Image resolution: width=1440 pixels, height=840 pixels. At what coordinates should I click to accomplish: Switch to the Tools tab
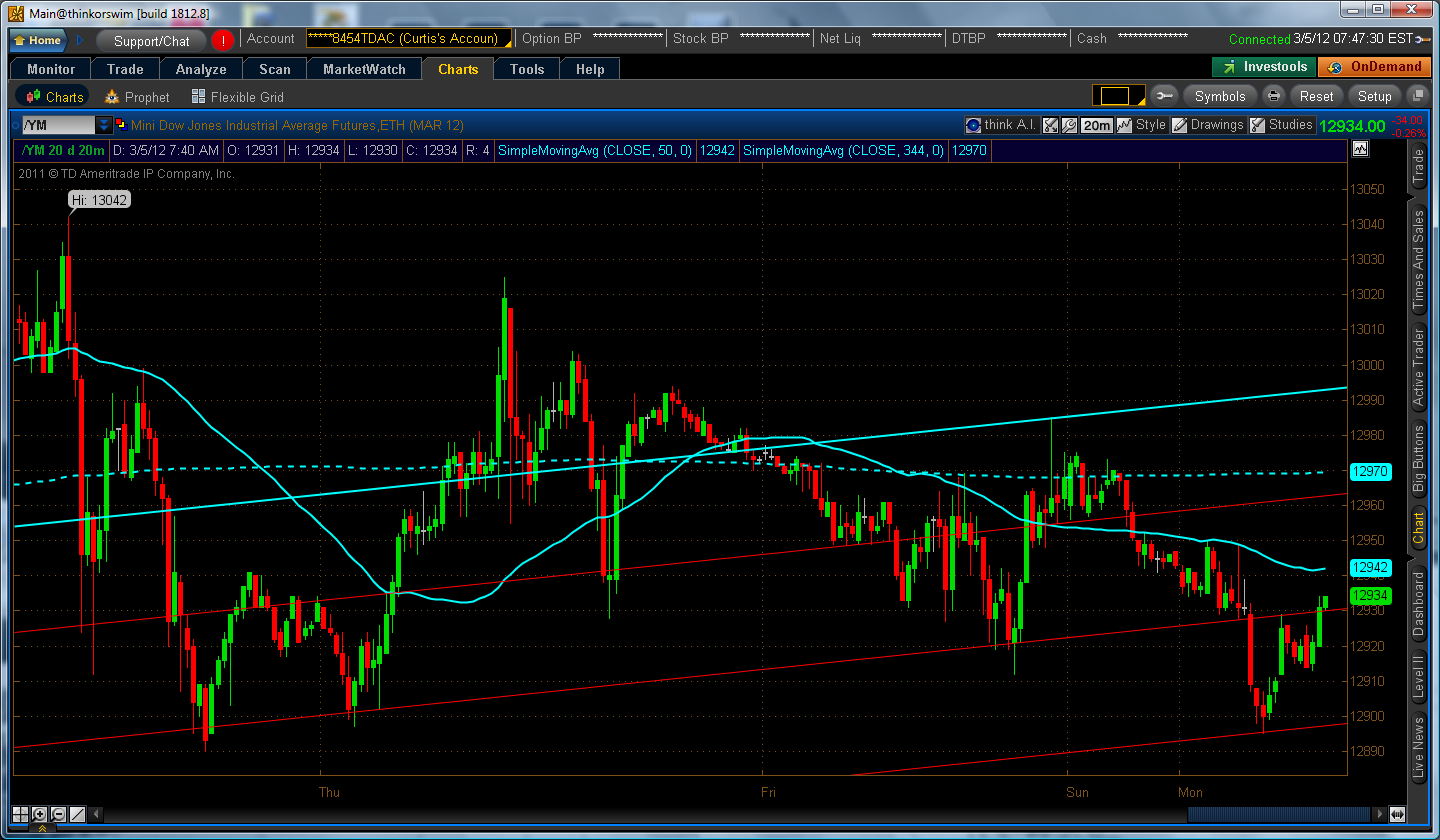coord(527,69)
